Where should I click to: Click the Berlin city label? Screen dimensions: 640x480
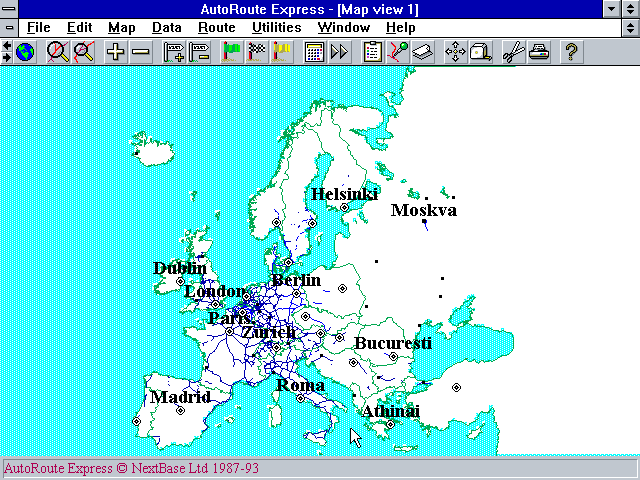296,280
